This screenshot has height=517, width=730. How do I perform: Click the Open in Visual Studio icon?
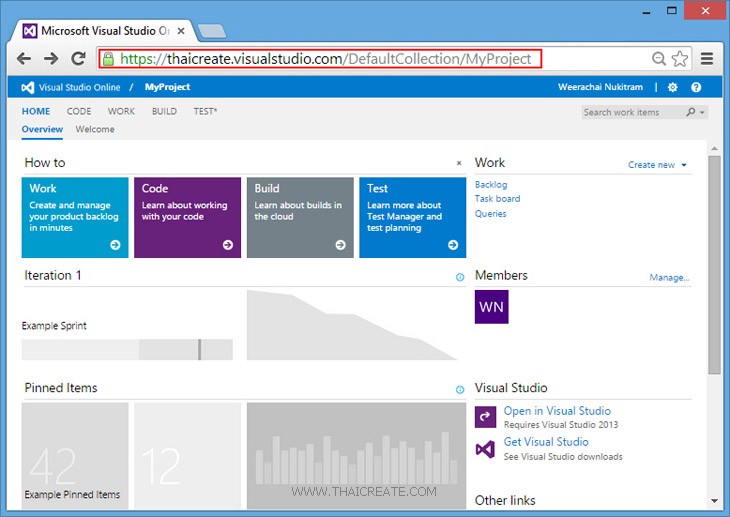coord(485,416)
